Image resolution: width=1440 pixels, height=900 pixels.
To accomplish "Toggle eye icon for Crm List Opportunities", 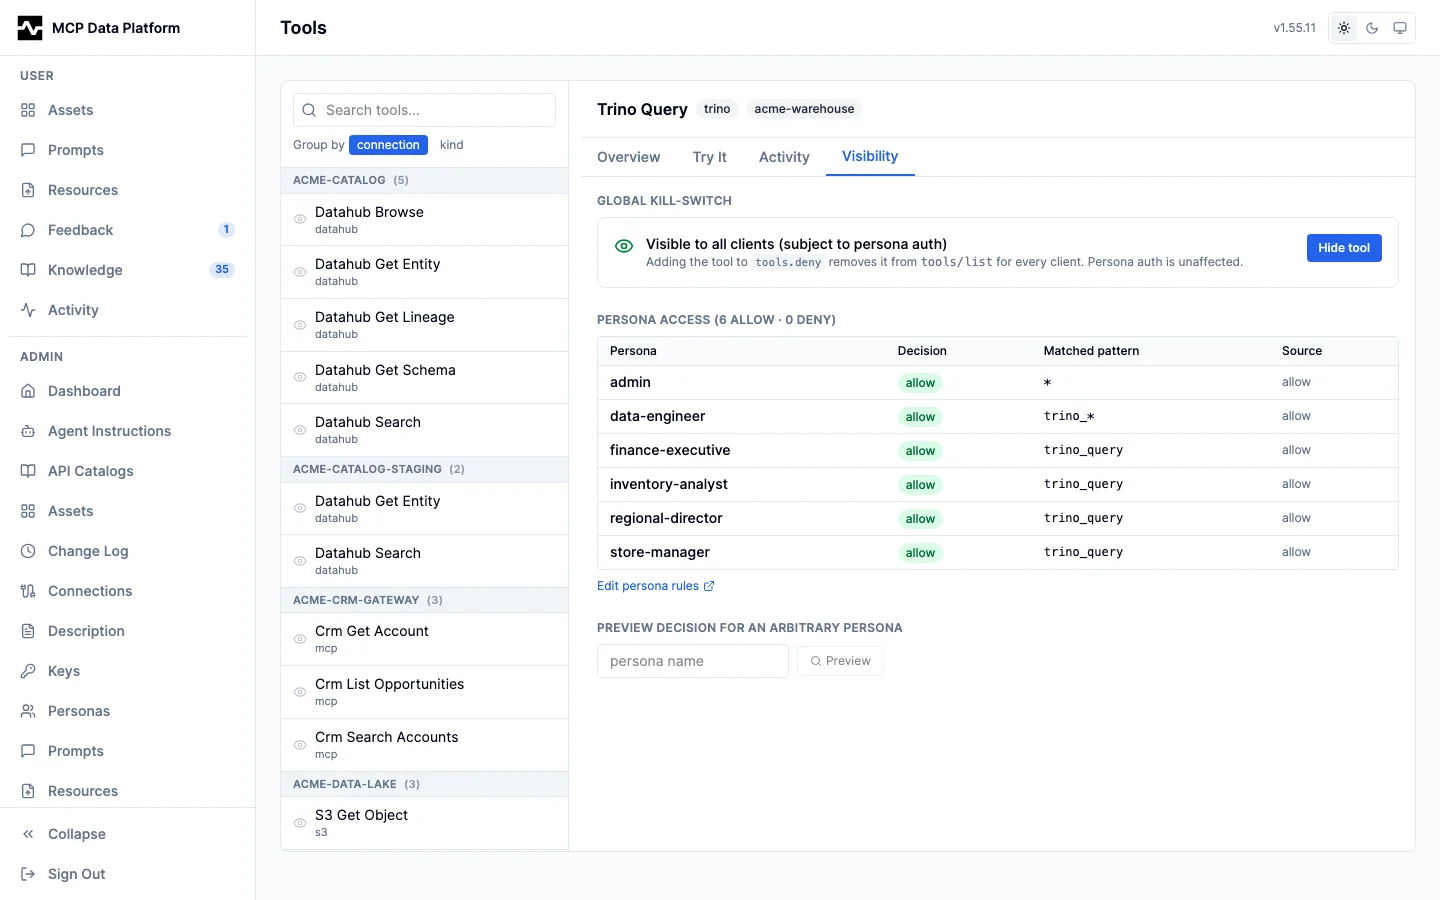I will click(300, 692).
